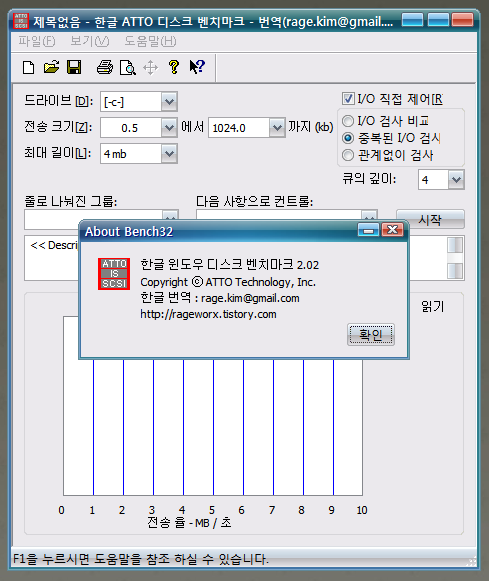Image resolution: width=489 pixels, height=581 pixels.
Task: Click the 전송 율 - MB / 초 axis label
Action: 189,522
